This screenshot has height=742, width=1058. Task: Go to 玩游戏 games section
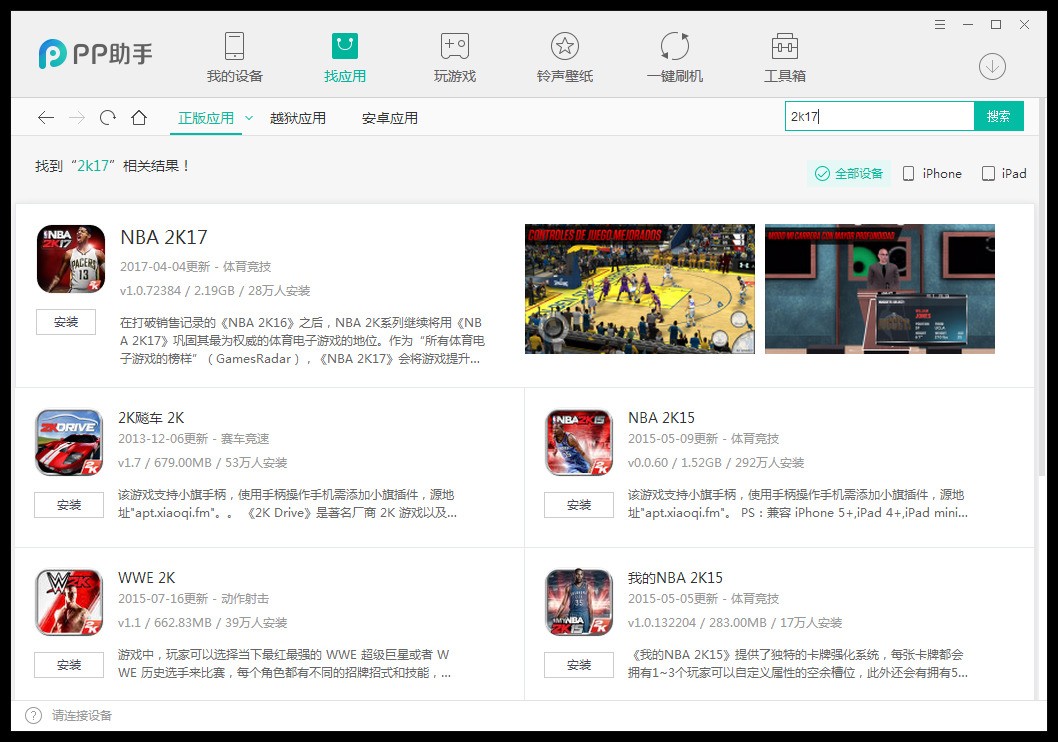pyautogui.click(x=455, y=57)
